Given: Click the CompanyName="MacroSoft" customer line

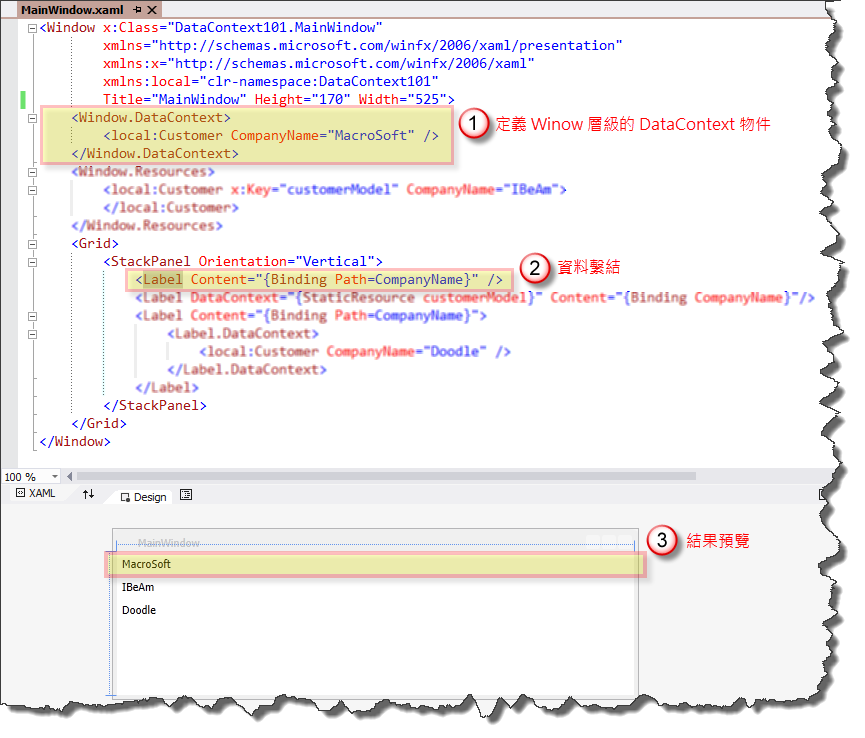Looking at the screenshot, I should pos(271,136).
